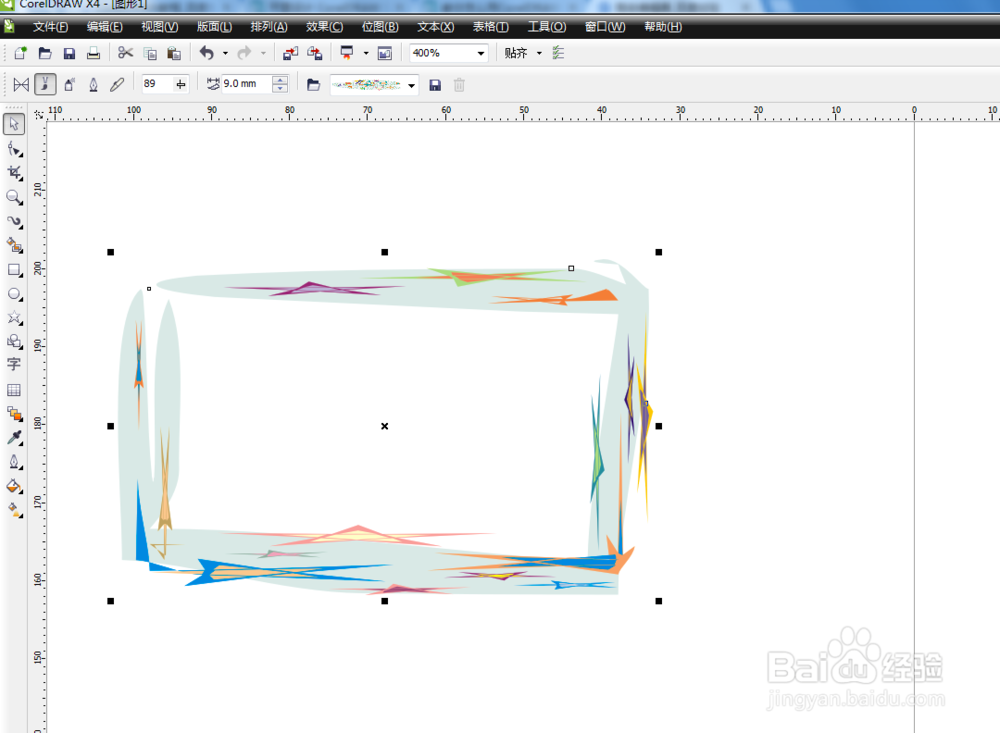Image resolution: width=1000 pixels, height=733 pixels.
Task: Open the Fill bucket tool
Action: coord(14,486)
